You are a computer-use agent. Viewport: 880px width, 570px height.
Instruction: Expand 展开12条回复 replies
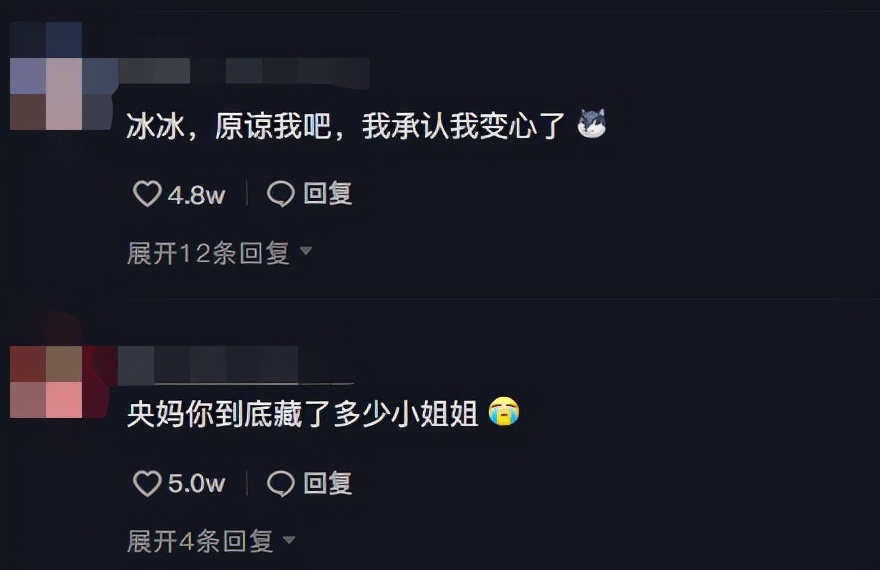tap(208, 253)
